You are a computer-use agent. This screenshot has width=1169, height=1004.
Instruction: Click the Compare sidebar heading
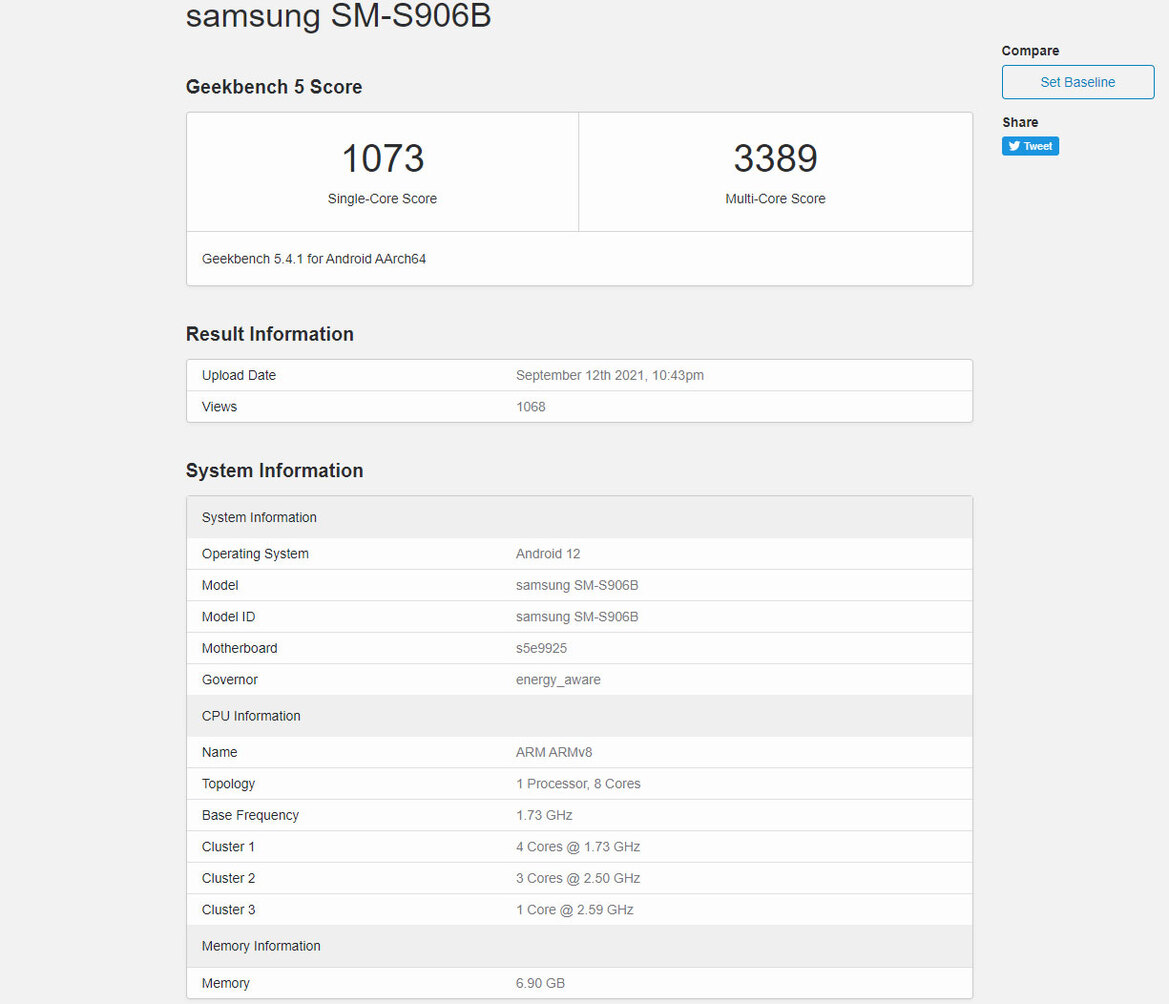[1030, 51]
